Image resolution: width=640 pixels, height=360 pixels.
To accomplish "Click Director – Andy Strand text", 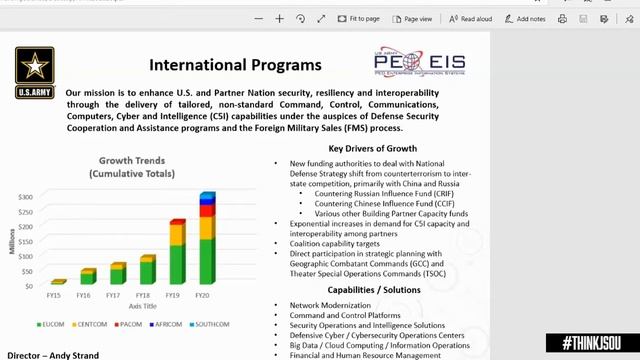I will 53,356.
